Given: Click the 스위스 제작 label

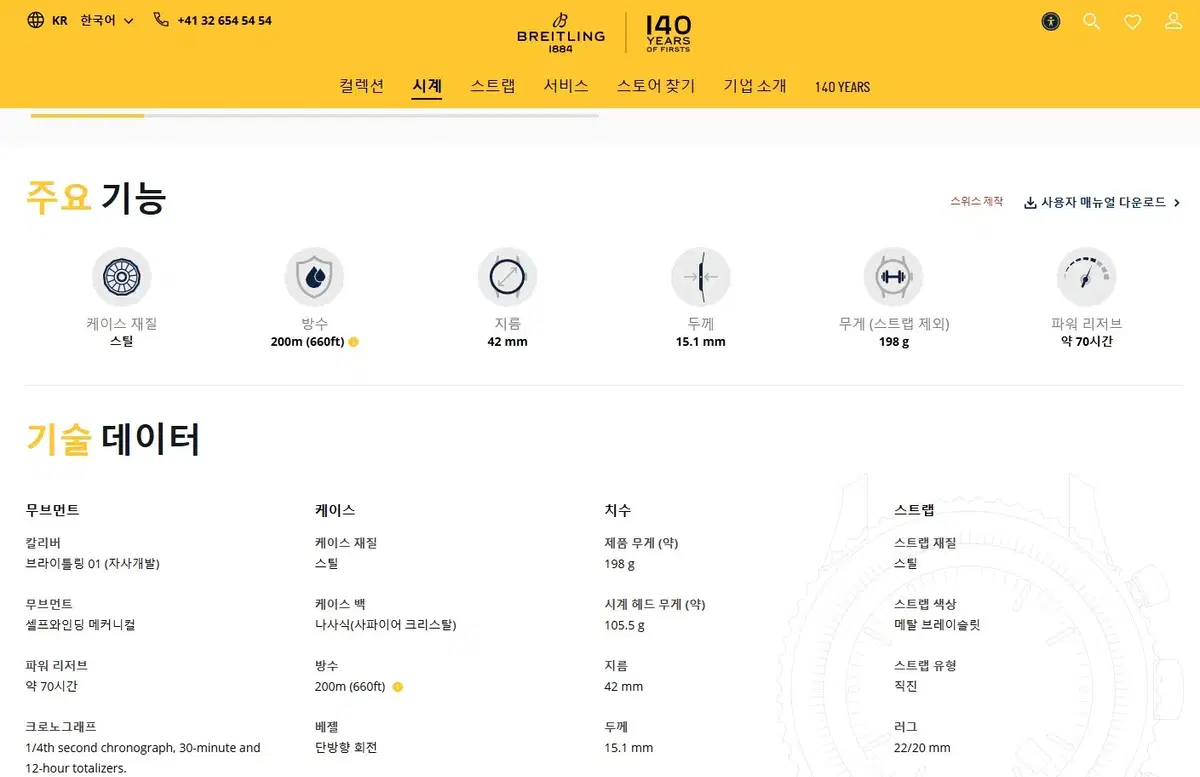Looking at the screenshot, I should pos(976,202).
